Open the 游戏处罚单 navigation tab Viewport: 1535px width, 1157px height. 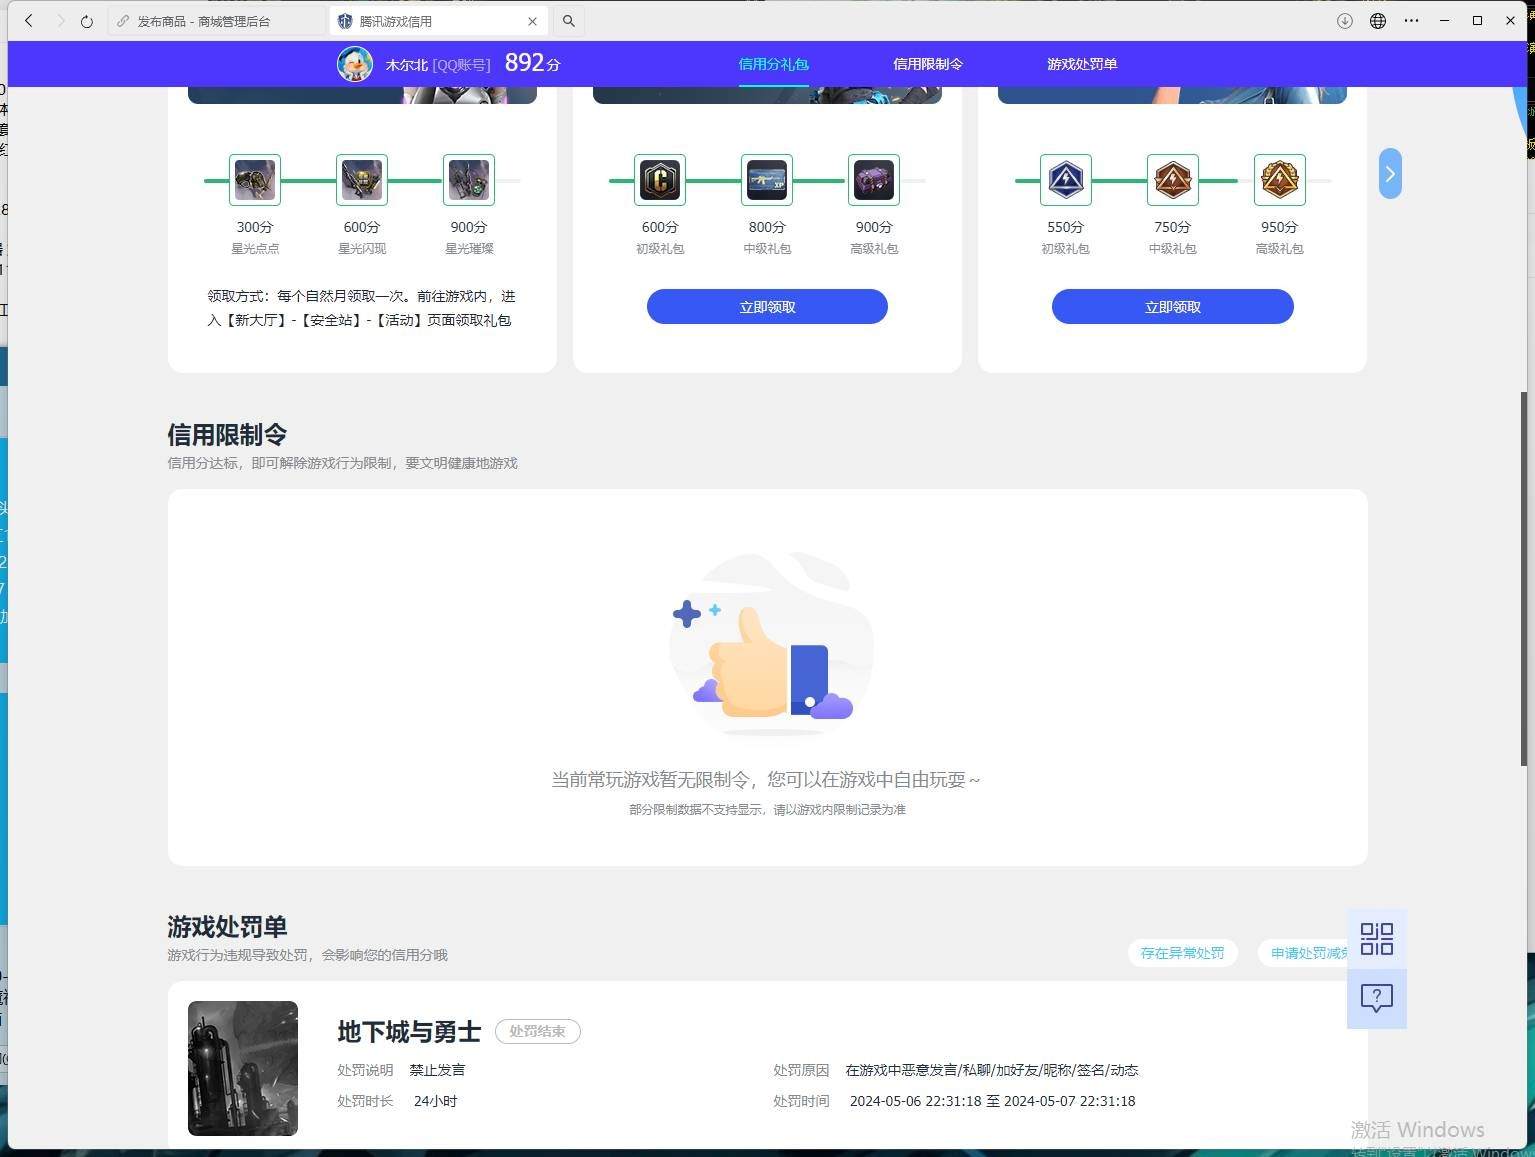point(1082,64)
